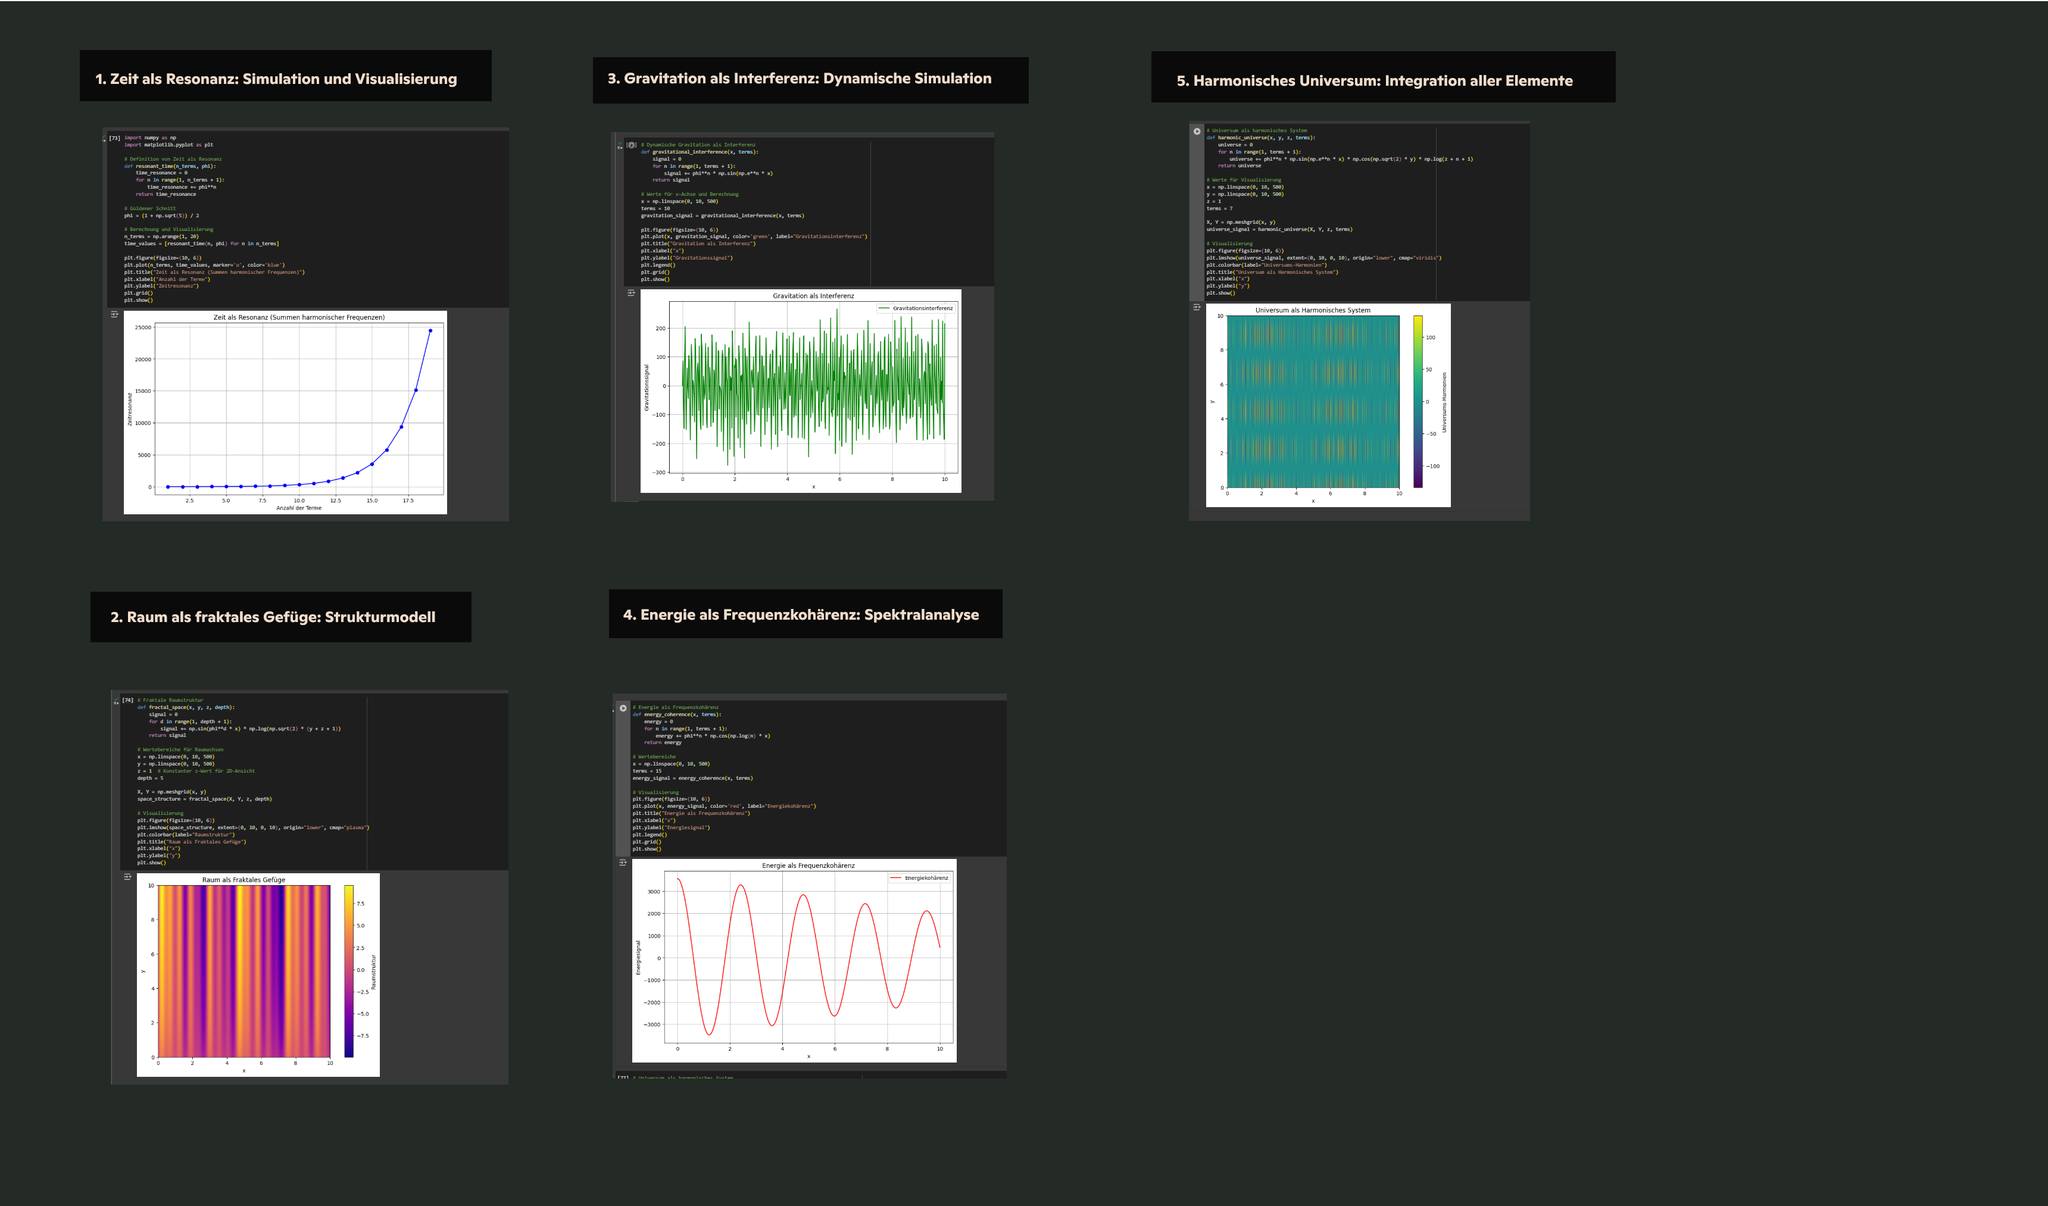The height and width of the screenshot is (1206, 2048).
Task: Click output options icon beside Gravitation als Interferenz plot
Action: (631, 293)
